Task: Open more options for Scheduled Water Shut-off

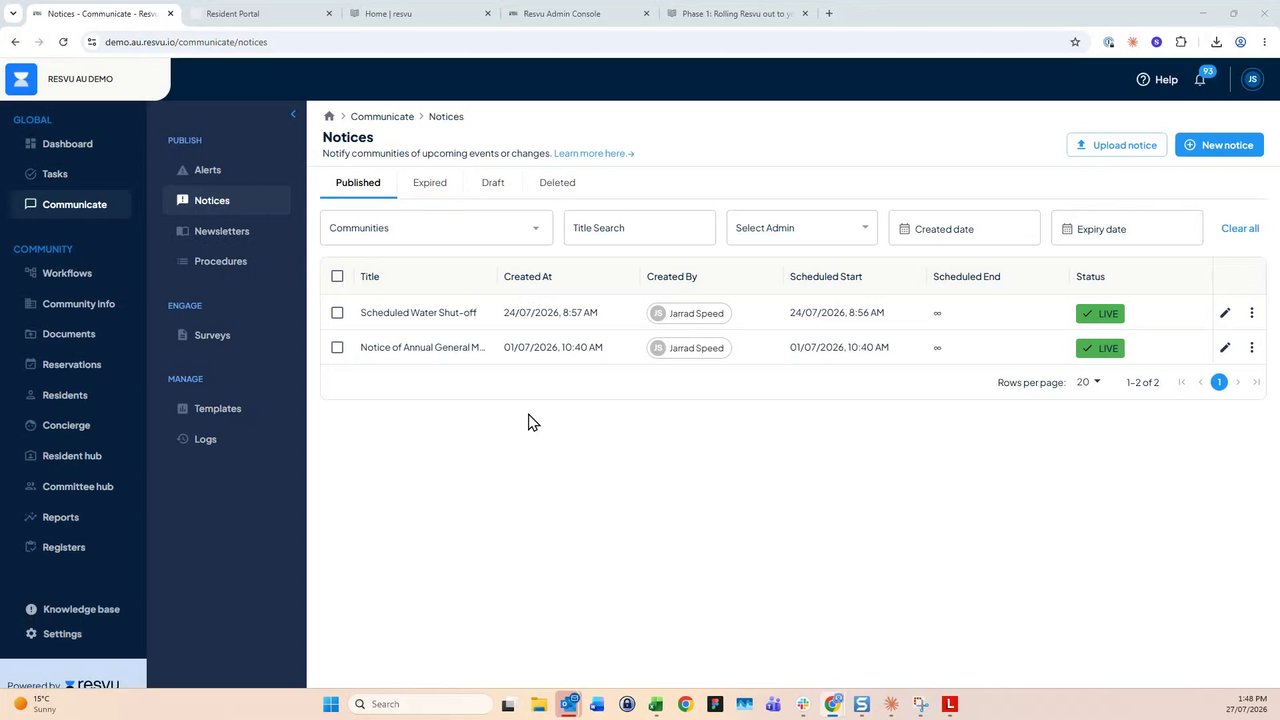Action: tap(1252, 313)
